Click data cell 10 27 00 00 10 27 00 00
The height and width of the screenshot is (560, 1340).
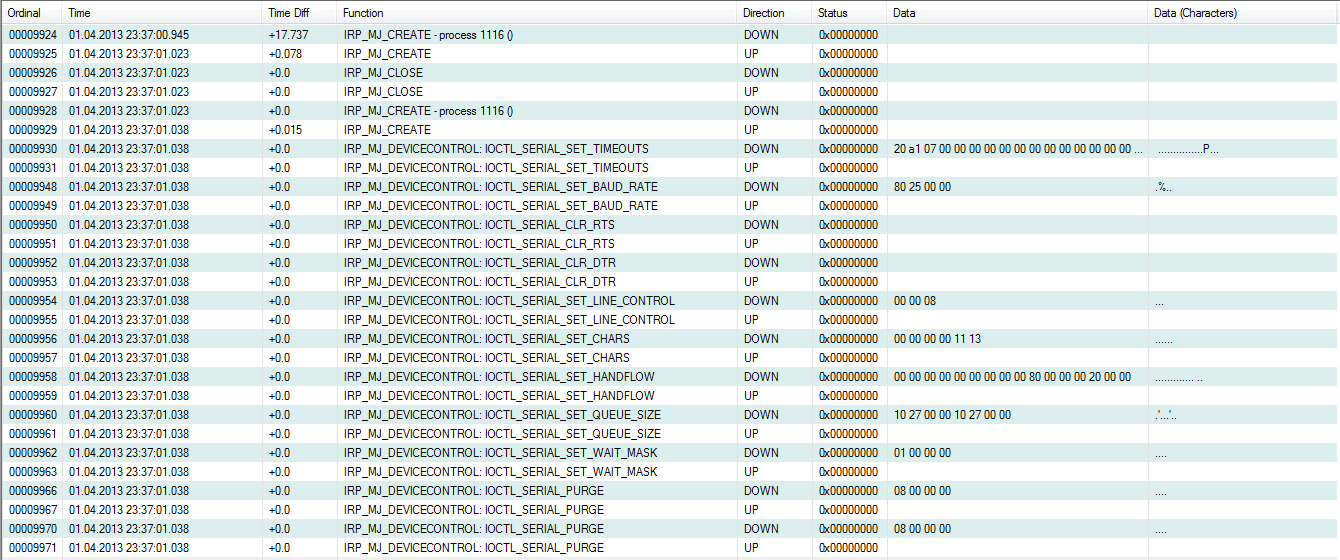(952, 415)
